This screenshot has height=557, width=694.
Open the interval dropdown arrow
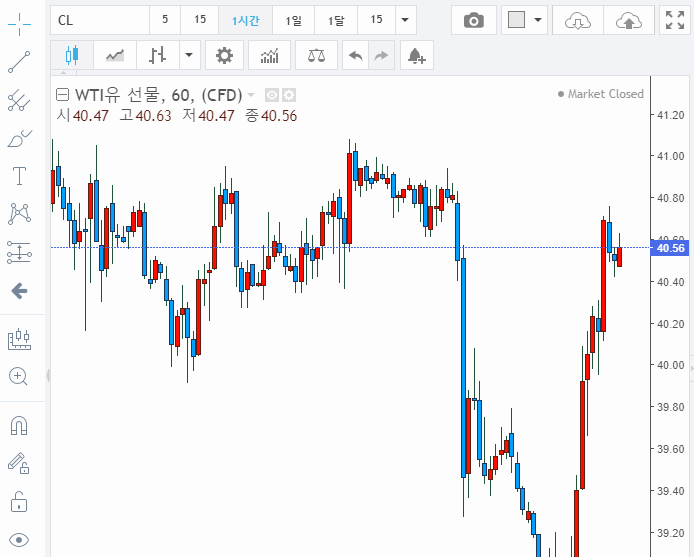405,20
